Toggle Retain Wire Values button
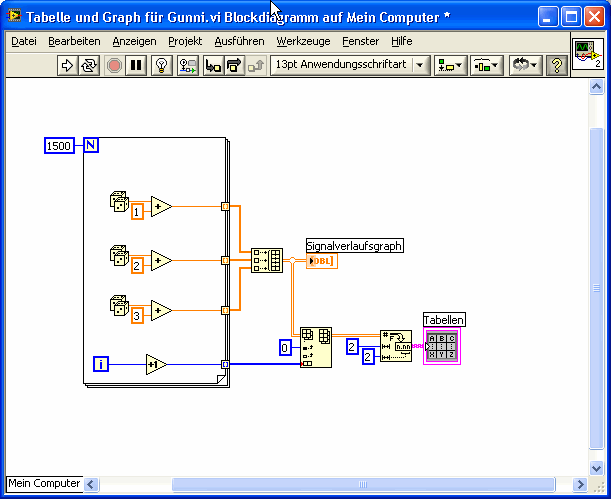The height and width of the screenshot is (499, 611). click(188, 65)
